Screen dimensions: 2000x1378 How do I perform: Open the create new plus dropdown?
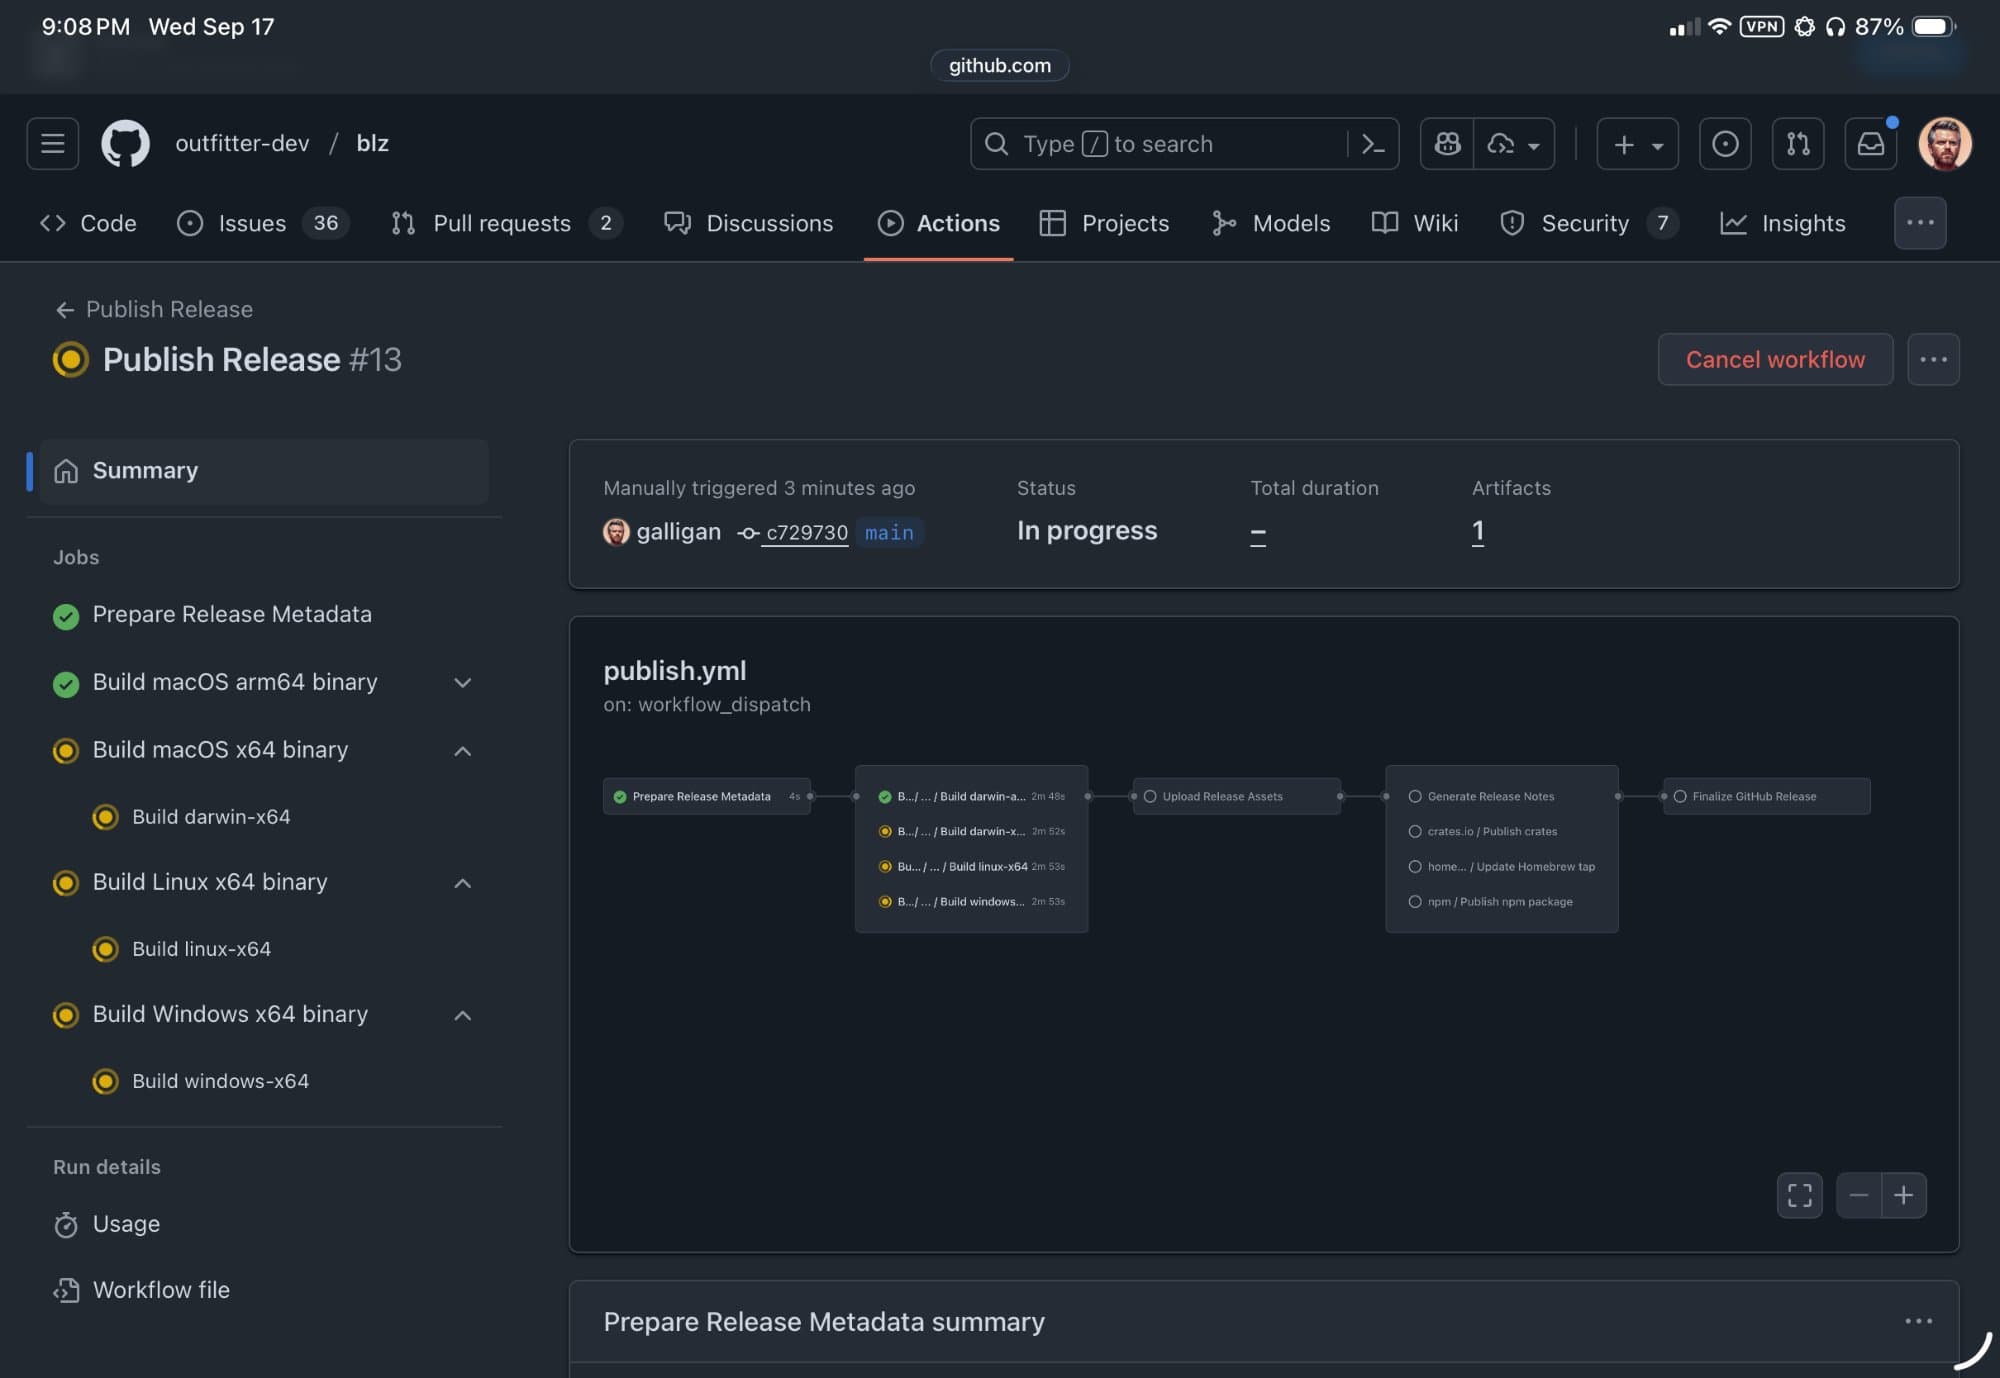pos(1637,143)
